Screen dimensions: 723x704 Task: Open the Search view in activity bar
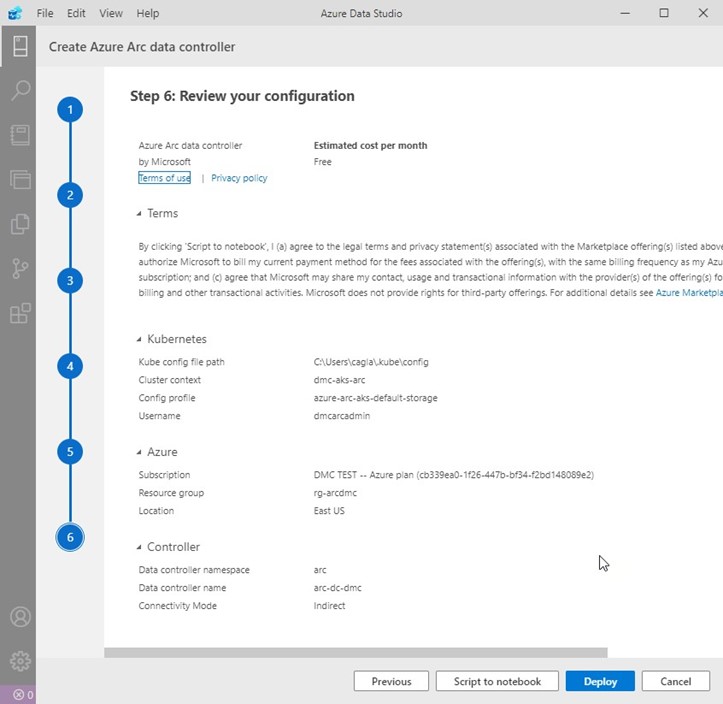click(20, 90)
